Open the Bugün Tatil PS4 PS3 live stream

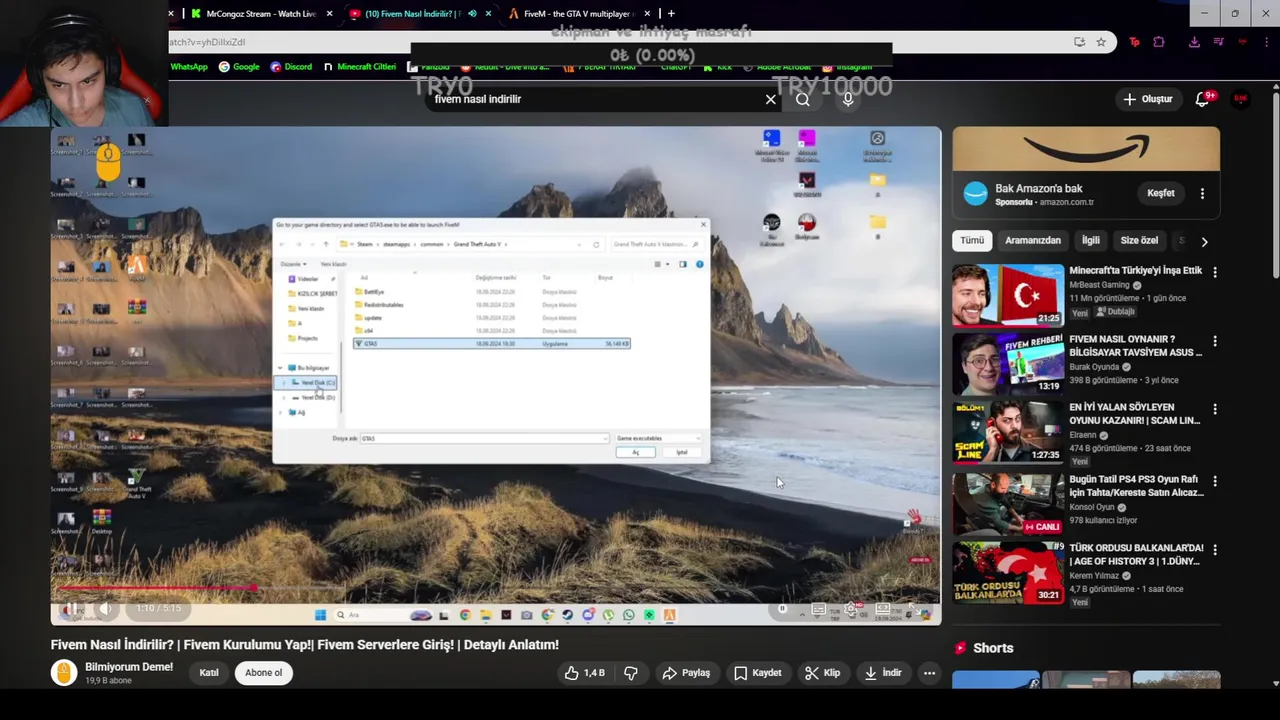pyautogui.click(x=1008, y=504)
